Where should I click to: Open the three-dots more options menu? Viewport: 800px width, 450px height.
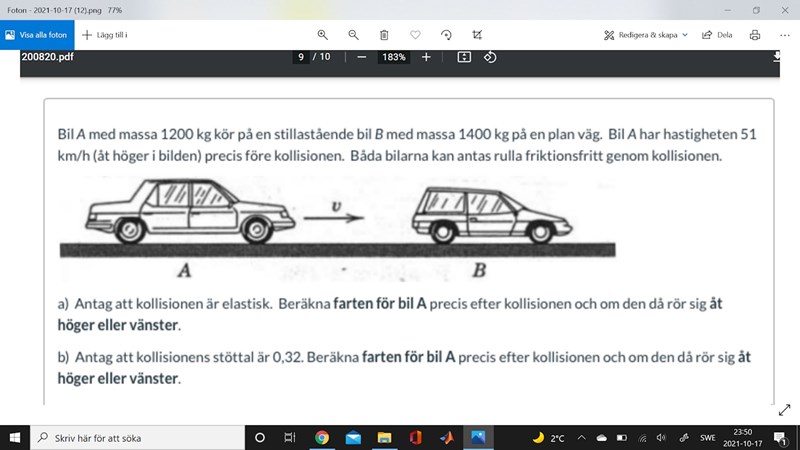pos(784,34)
